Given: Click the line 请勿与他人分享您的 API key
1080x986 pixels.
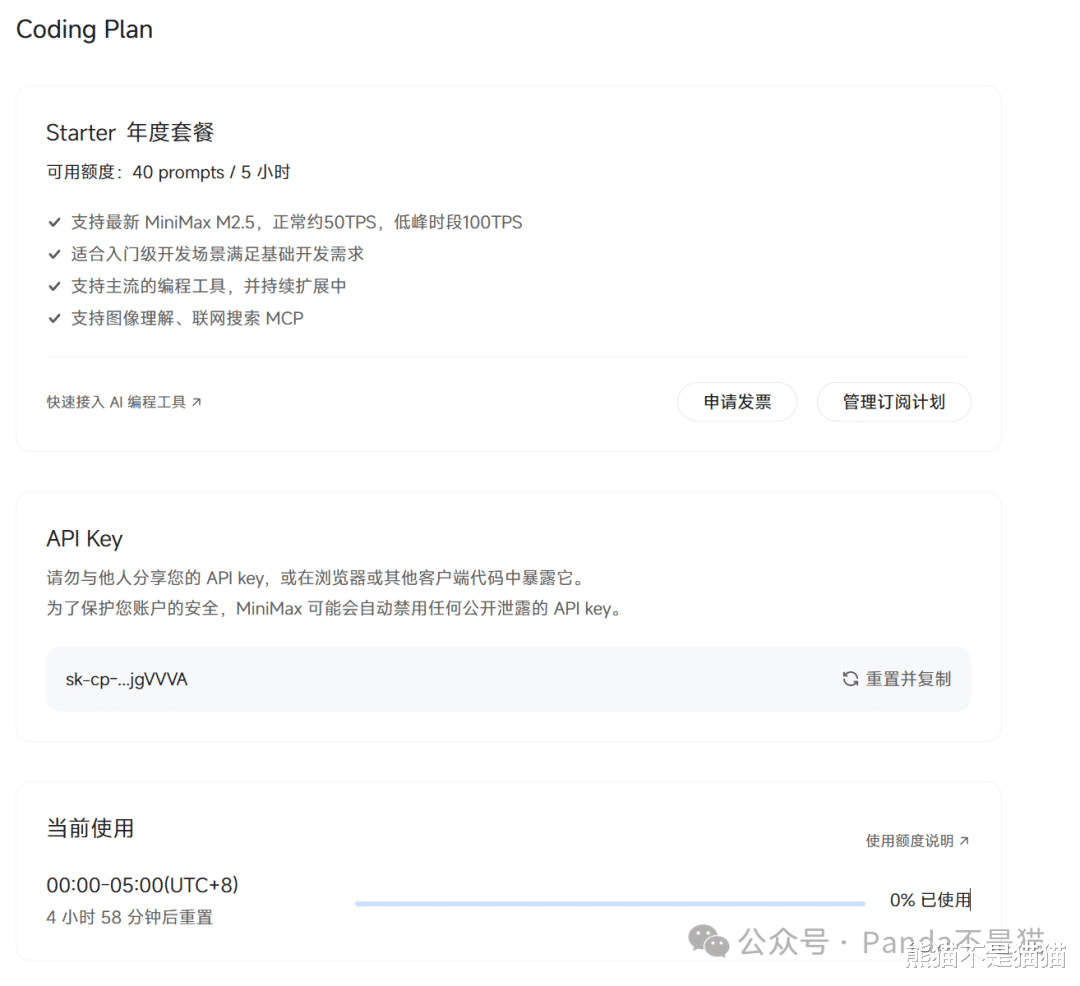Looking at the screenshot, I should [x=318, y=578].
